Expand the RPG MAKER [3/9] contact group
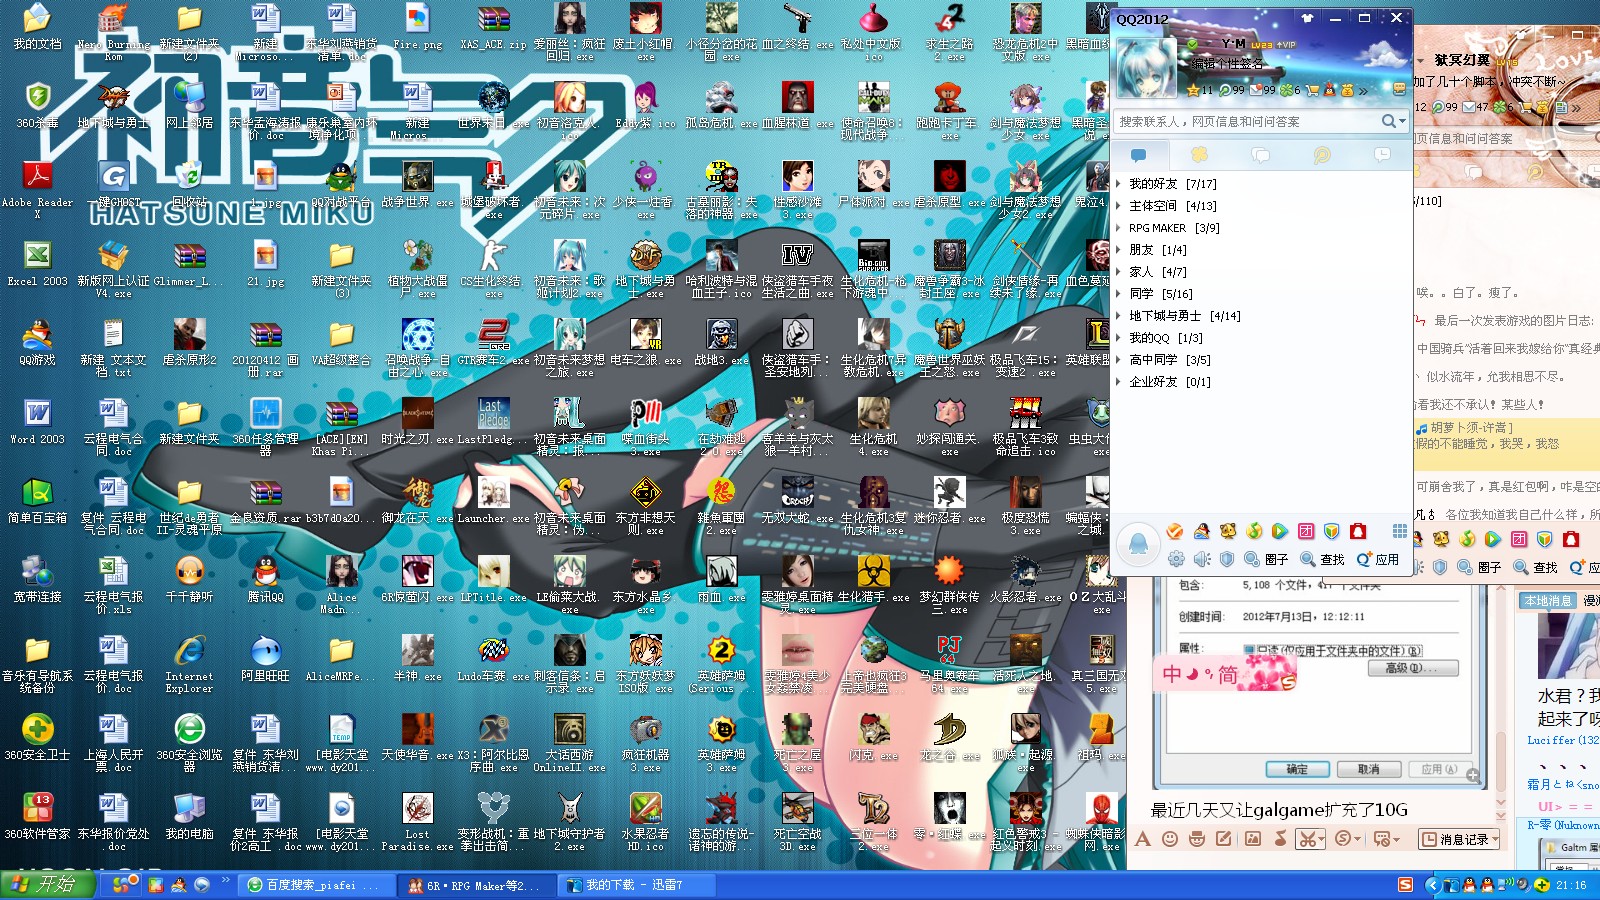The image size is (1600, 900). coord(1119,228)
